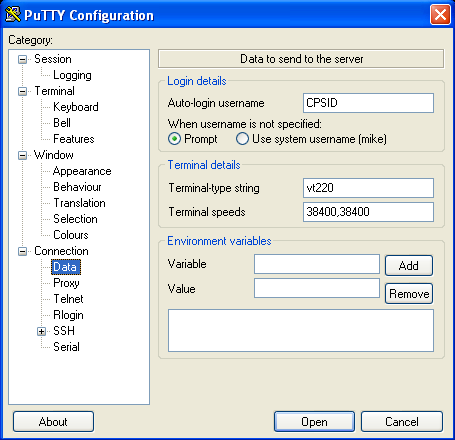Close the PuTTY Configuration window
The image size is (455, 440).
click(x=440, y=15)
